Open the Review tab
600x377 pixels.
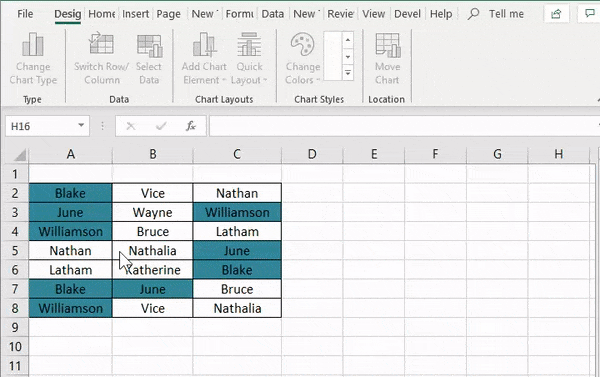click(x=340, y=14)
